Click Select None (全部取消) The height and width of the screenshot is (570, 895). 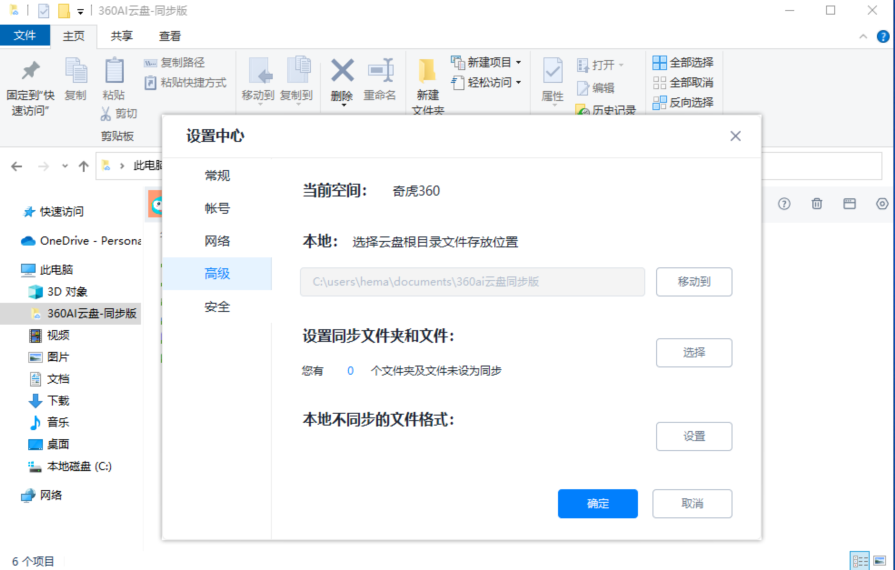[x=683, y=83]
